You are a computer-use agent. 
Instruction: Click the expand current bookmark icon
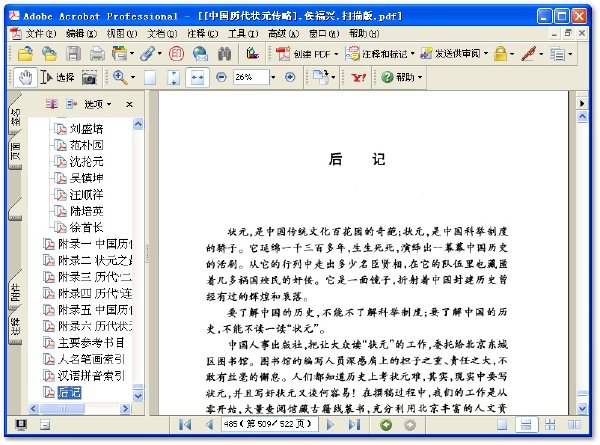pos(72,104)
